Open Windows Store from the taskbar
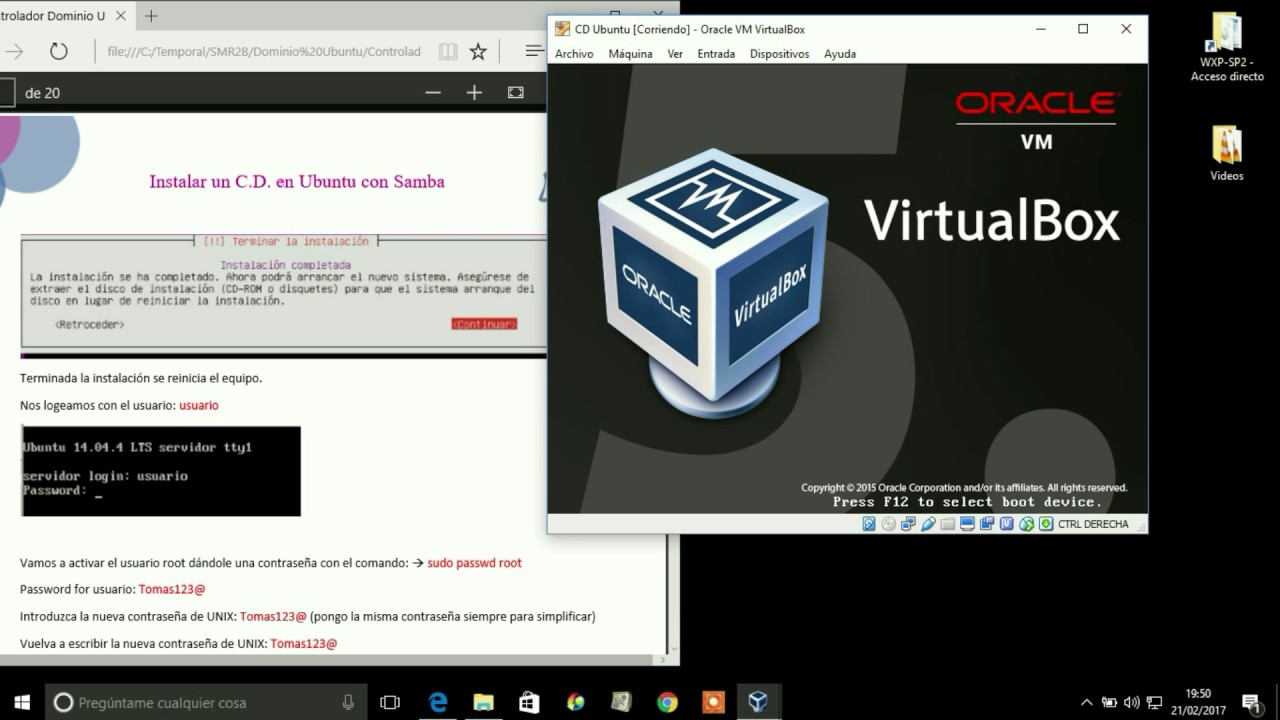The width and height of the screenshot is (1280, 720). pyautogui.click(x=529, y=702)
